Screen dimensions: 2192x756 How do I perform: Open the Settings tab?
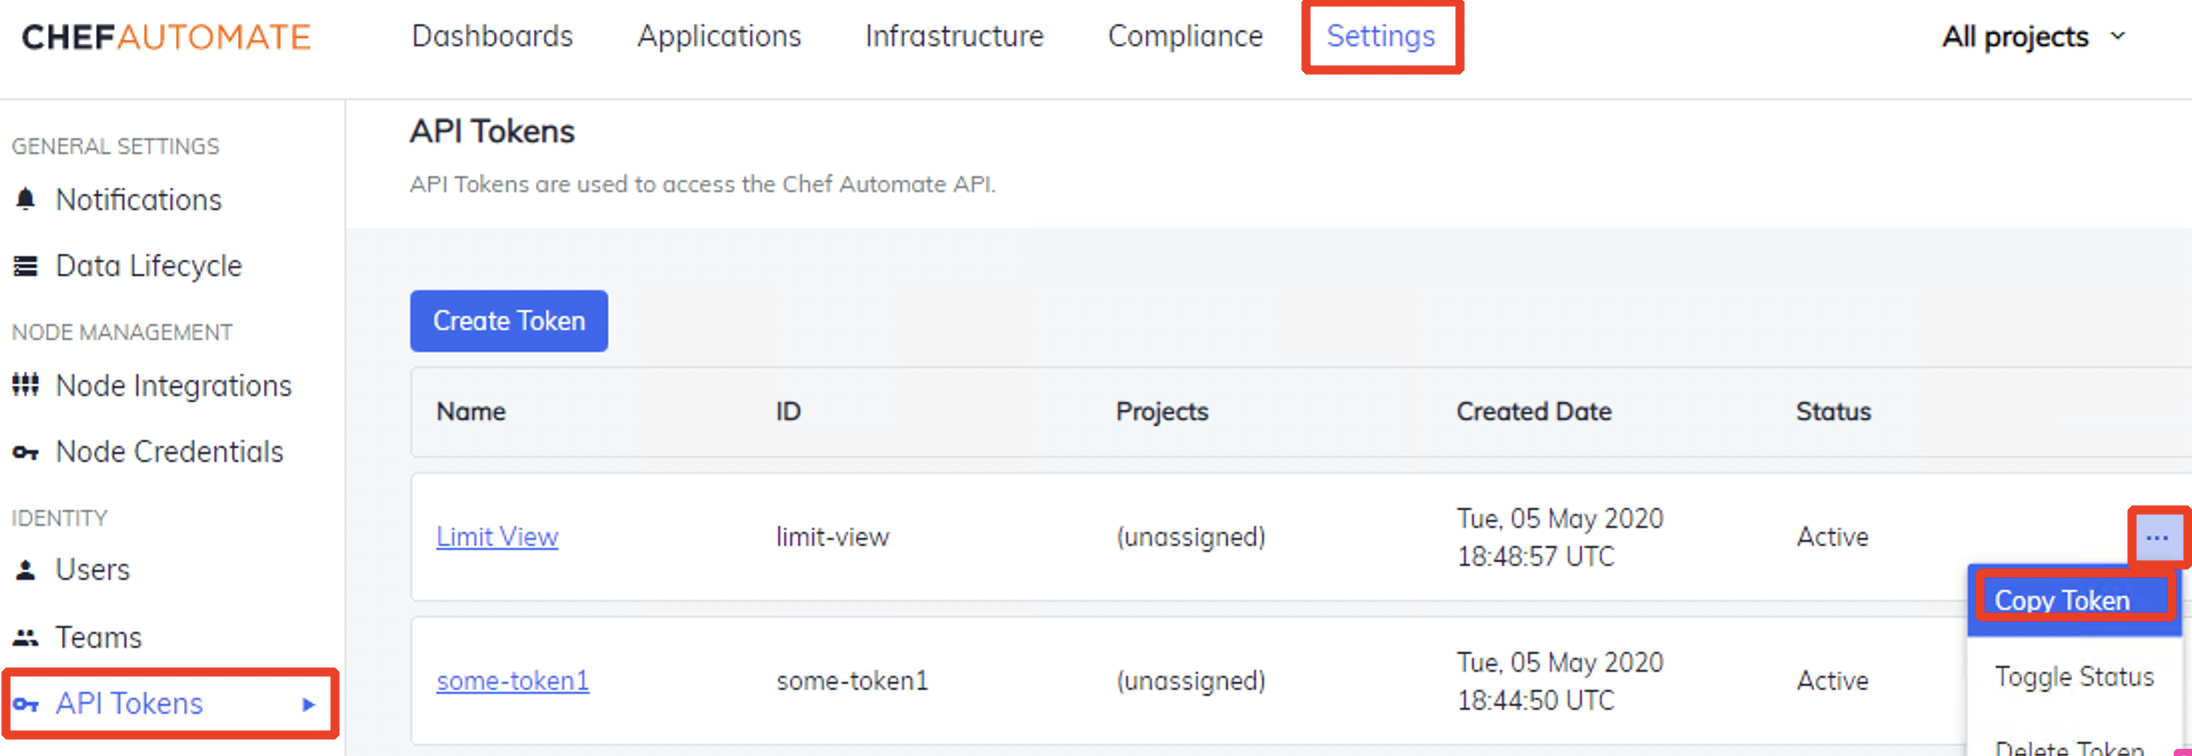[x=1381, y=36]
